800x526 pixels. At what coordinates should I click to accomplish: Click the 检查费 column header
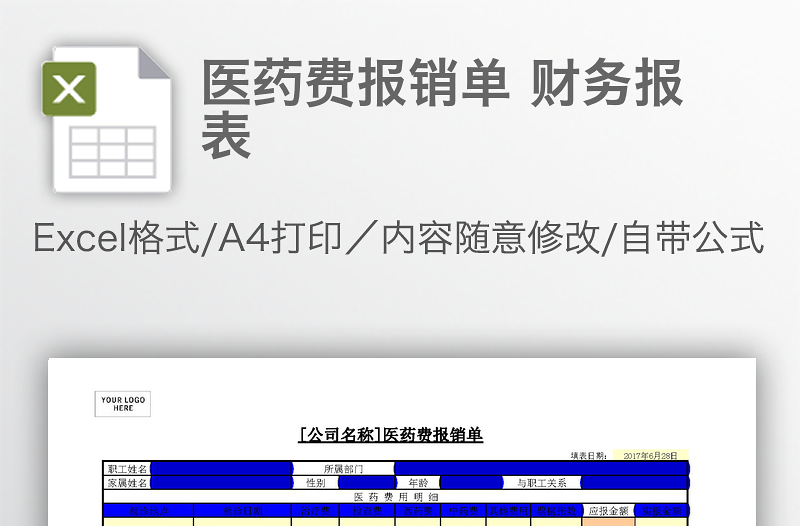point(367,511)
